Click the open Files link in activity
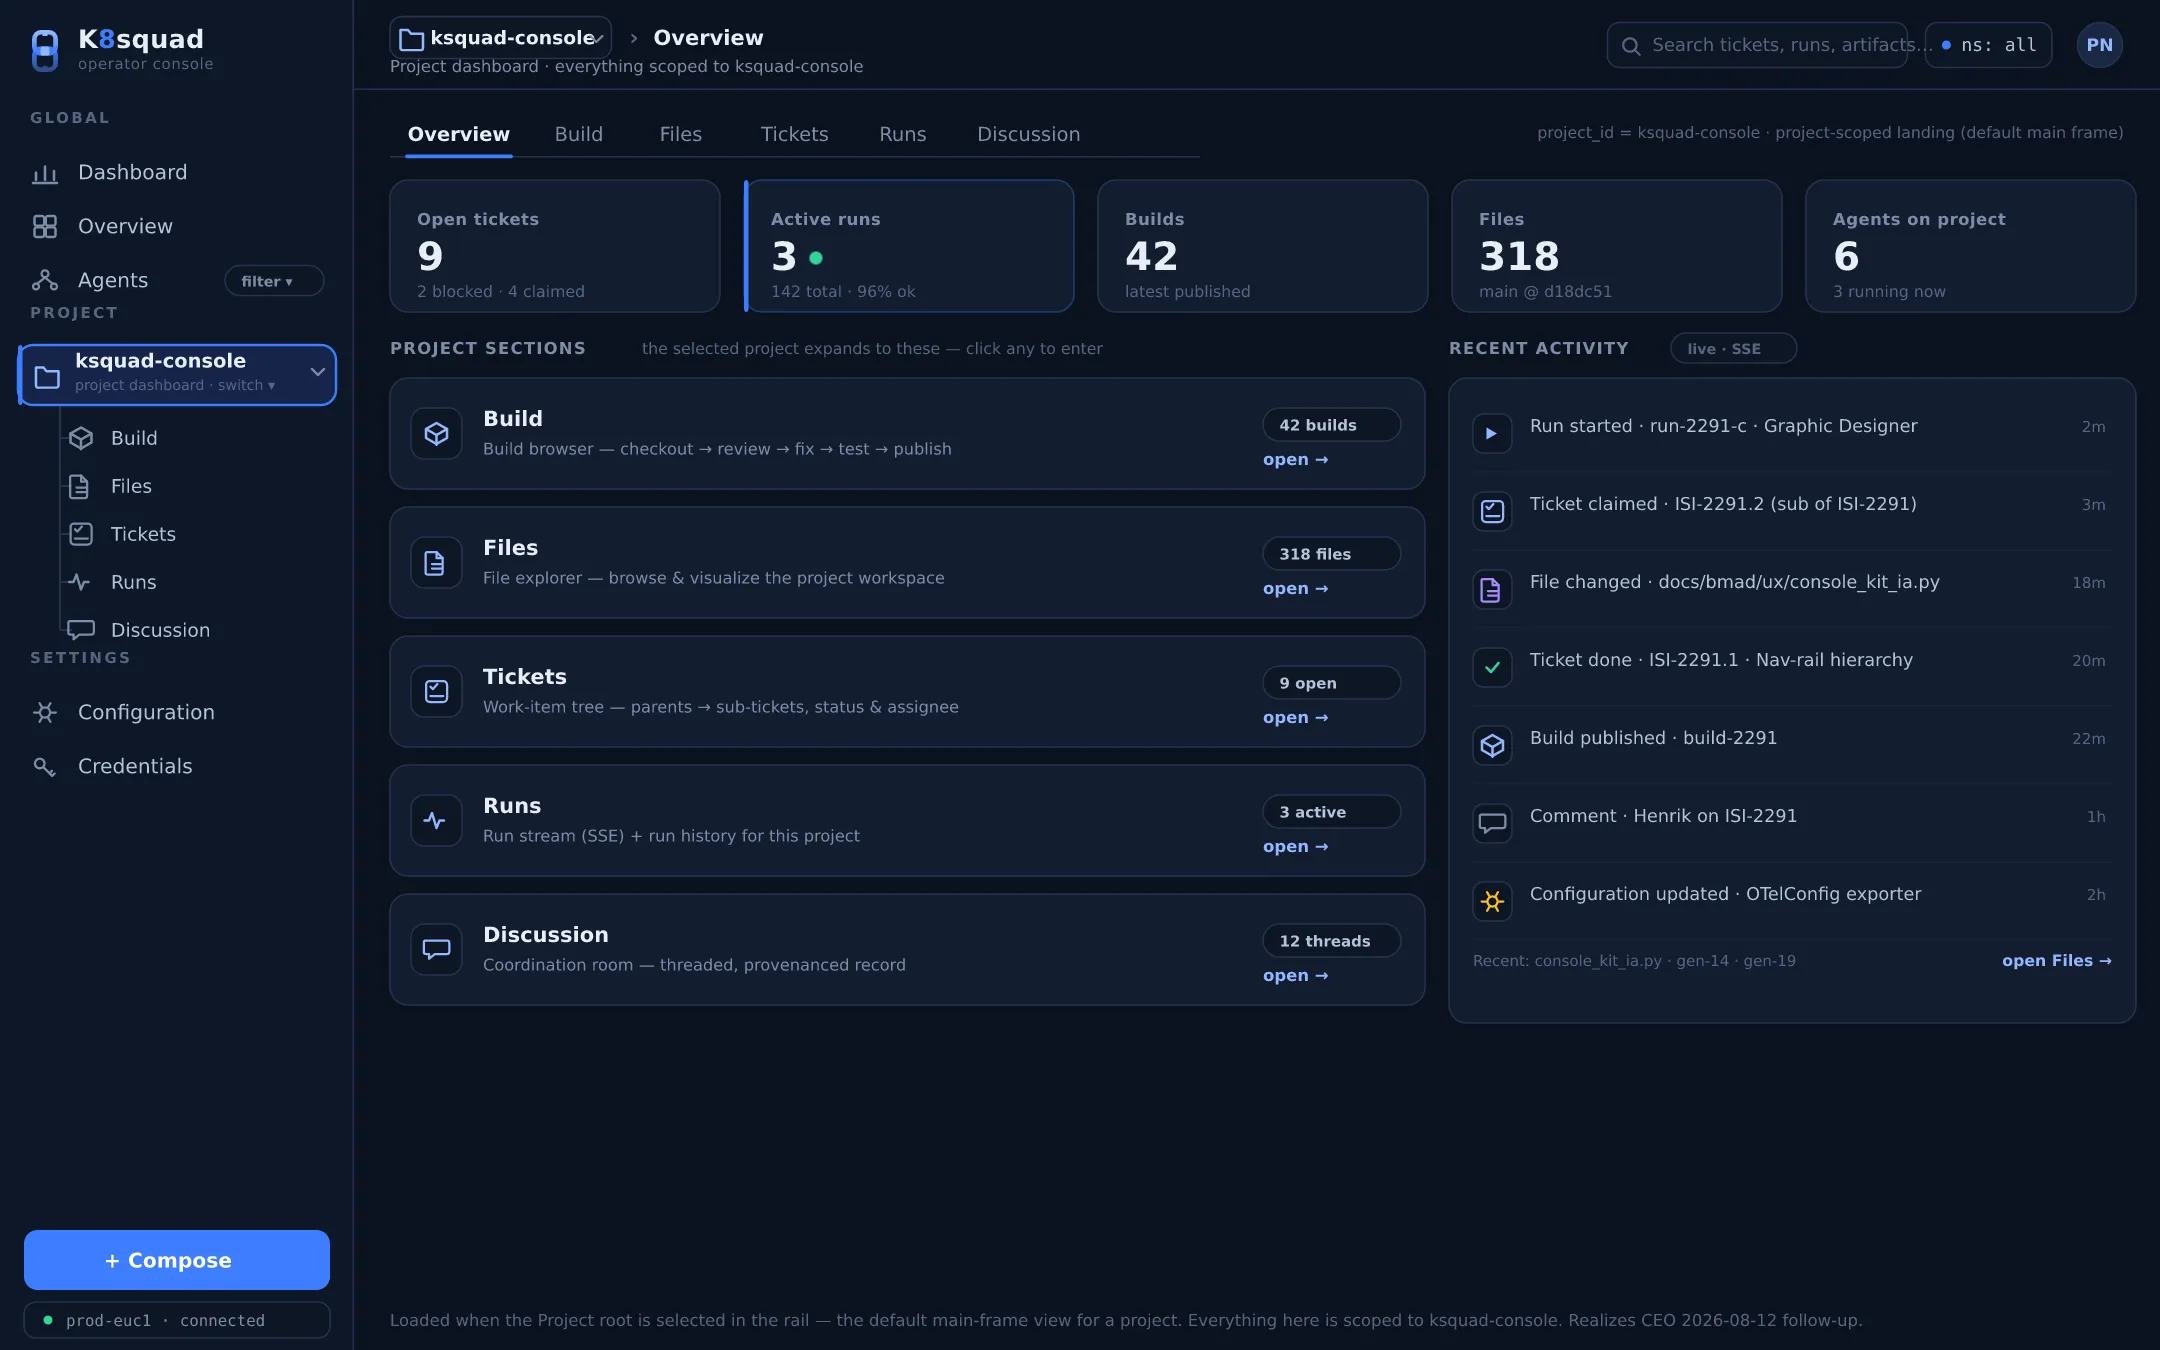This screenshot has width=2160, height=1350. point(2056,961)
